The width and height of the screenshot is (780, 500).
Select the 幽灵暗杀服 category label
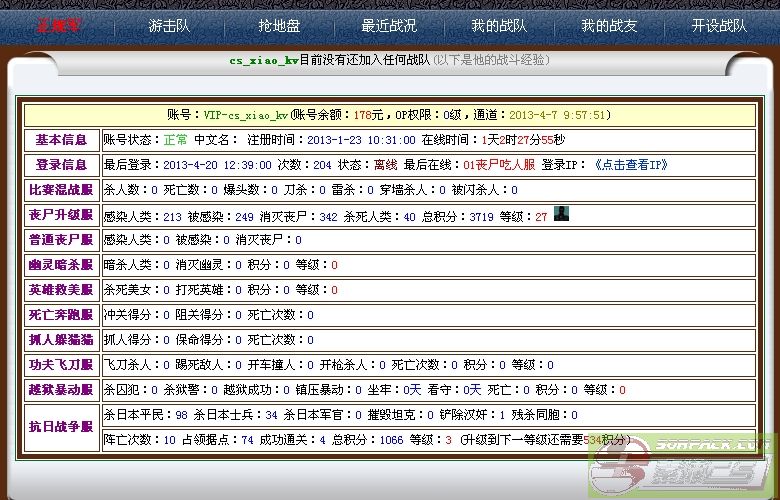tap(61, 265)
